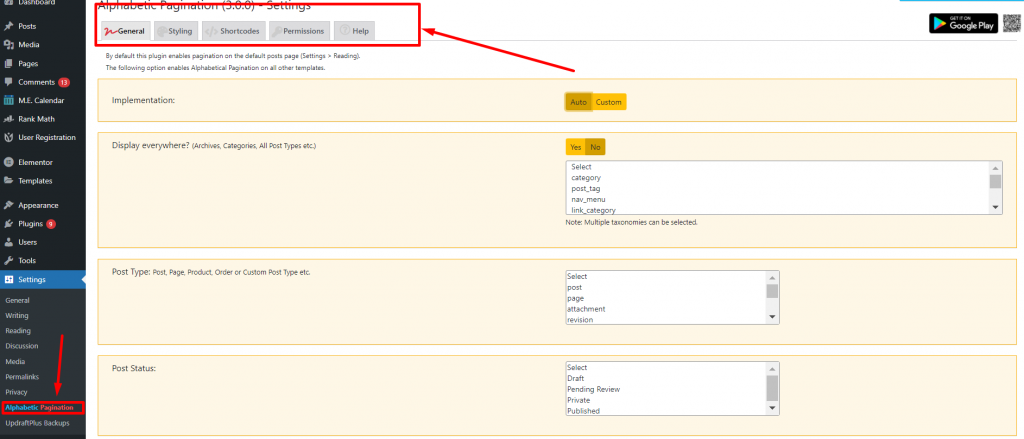This screenshot has width=1024, height=439.
Task: Click the M.E. Calendar icon
Action: click(9, 100)
